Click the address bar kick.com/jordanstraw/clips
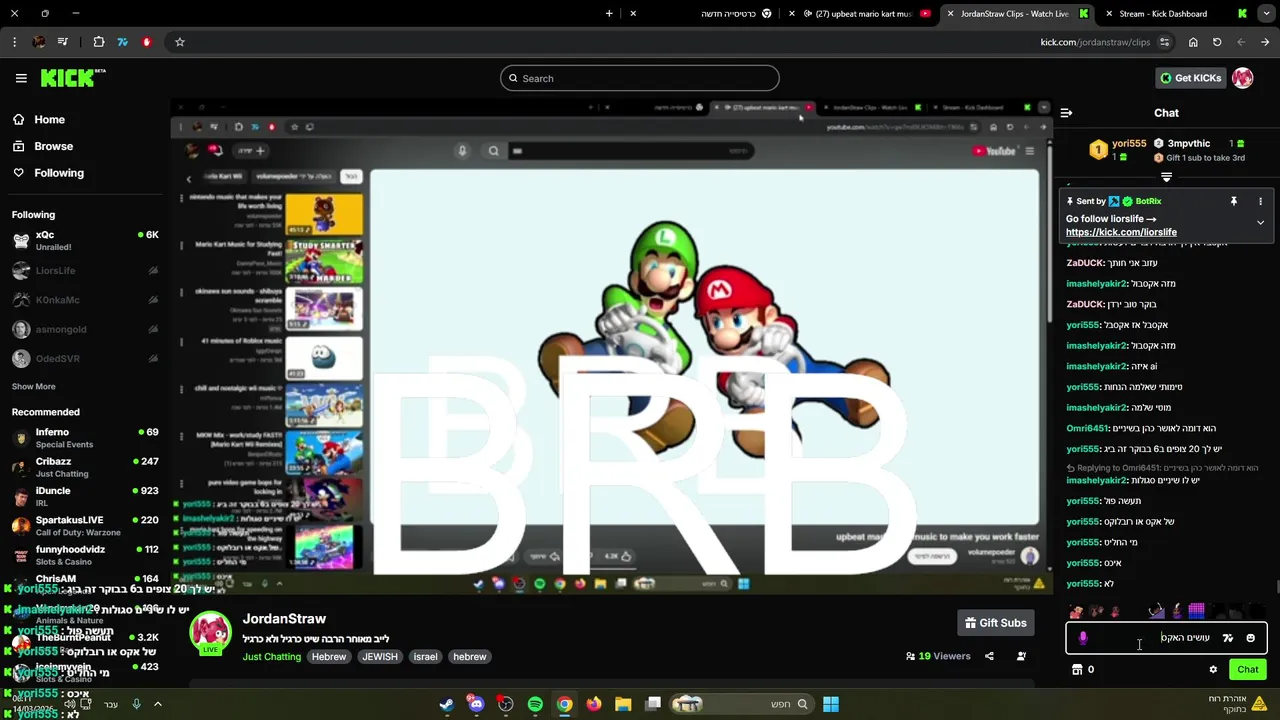 click(x=1095, y=42)
